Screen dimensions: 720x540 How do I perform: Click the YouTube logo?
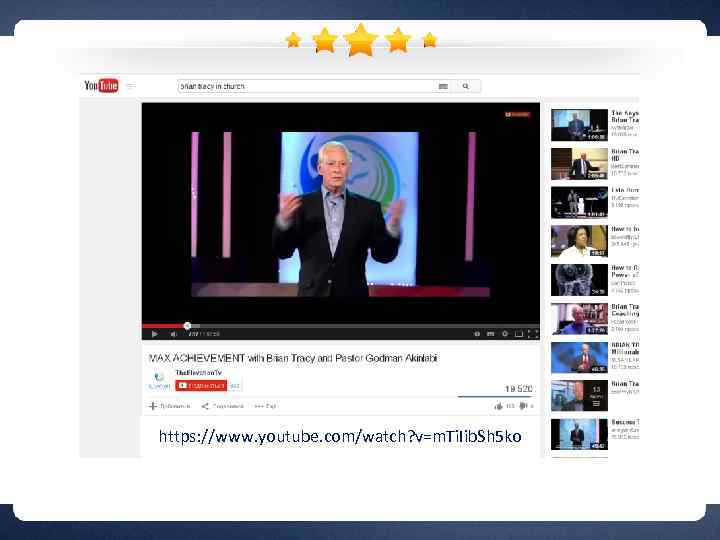[101, 86]
